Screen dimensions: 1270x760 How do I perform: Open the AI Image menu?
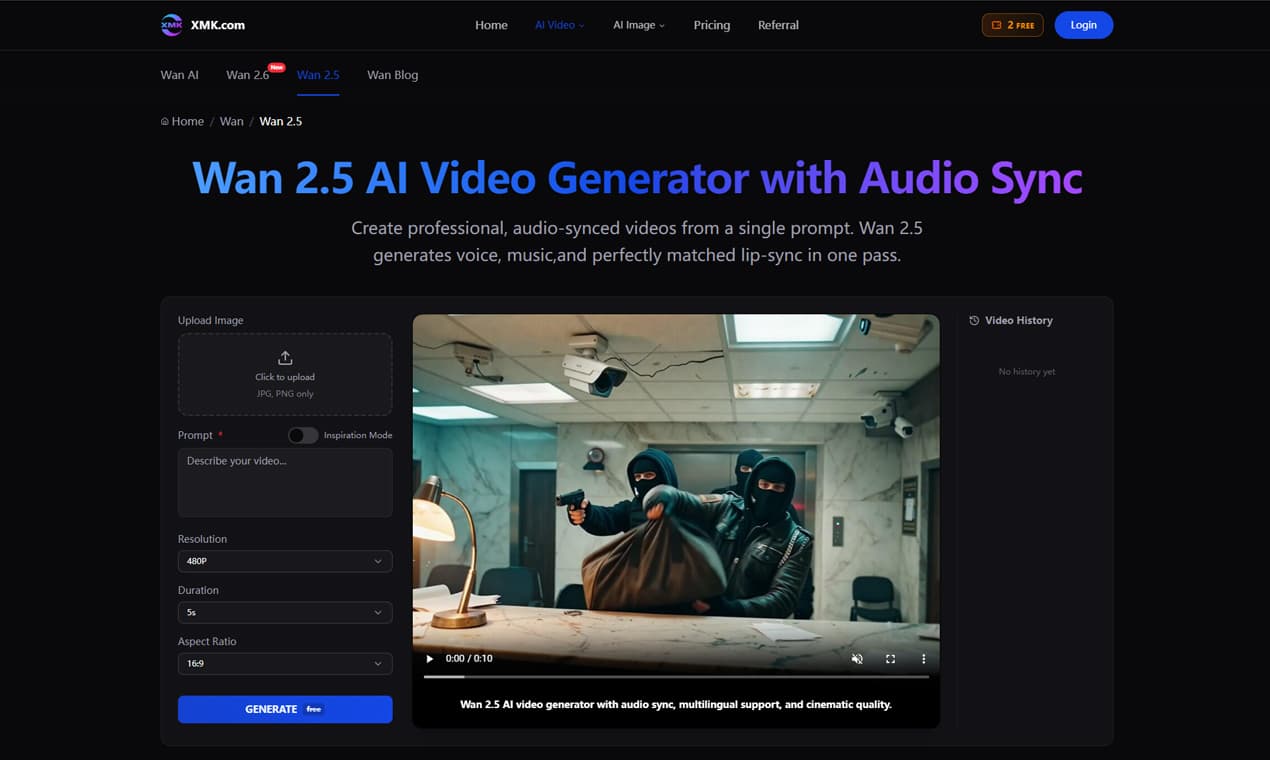(638, 24)
